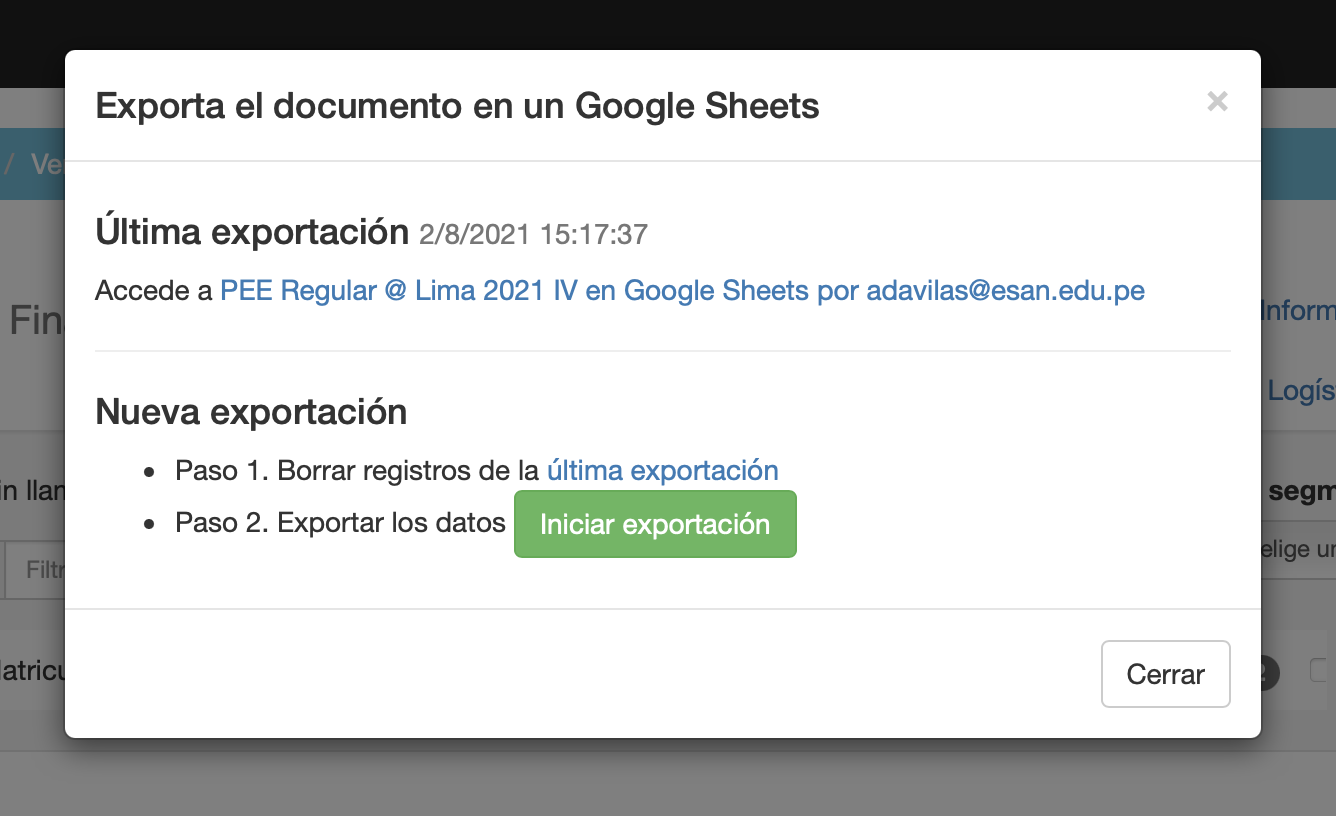The image size is (1336, 816).
Task: Open the Inform link in the background page
Action: 1298,310
